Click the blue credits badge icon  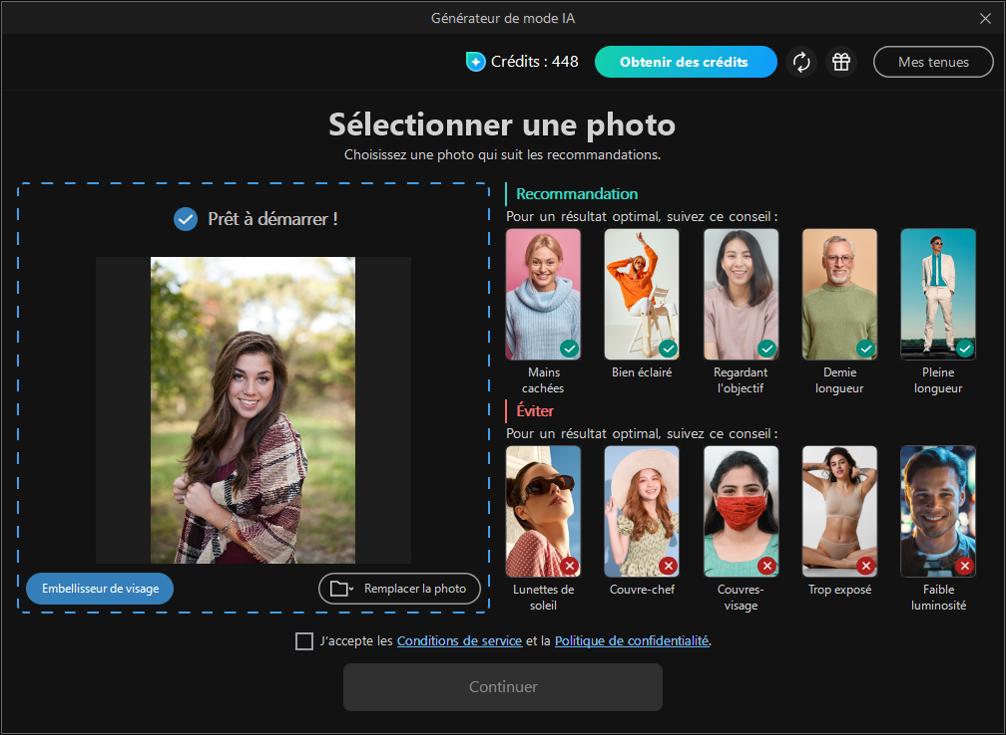(475, 62)
